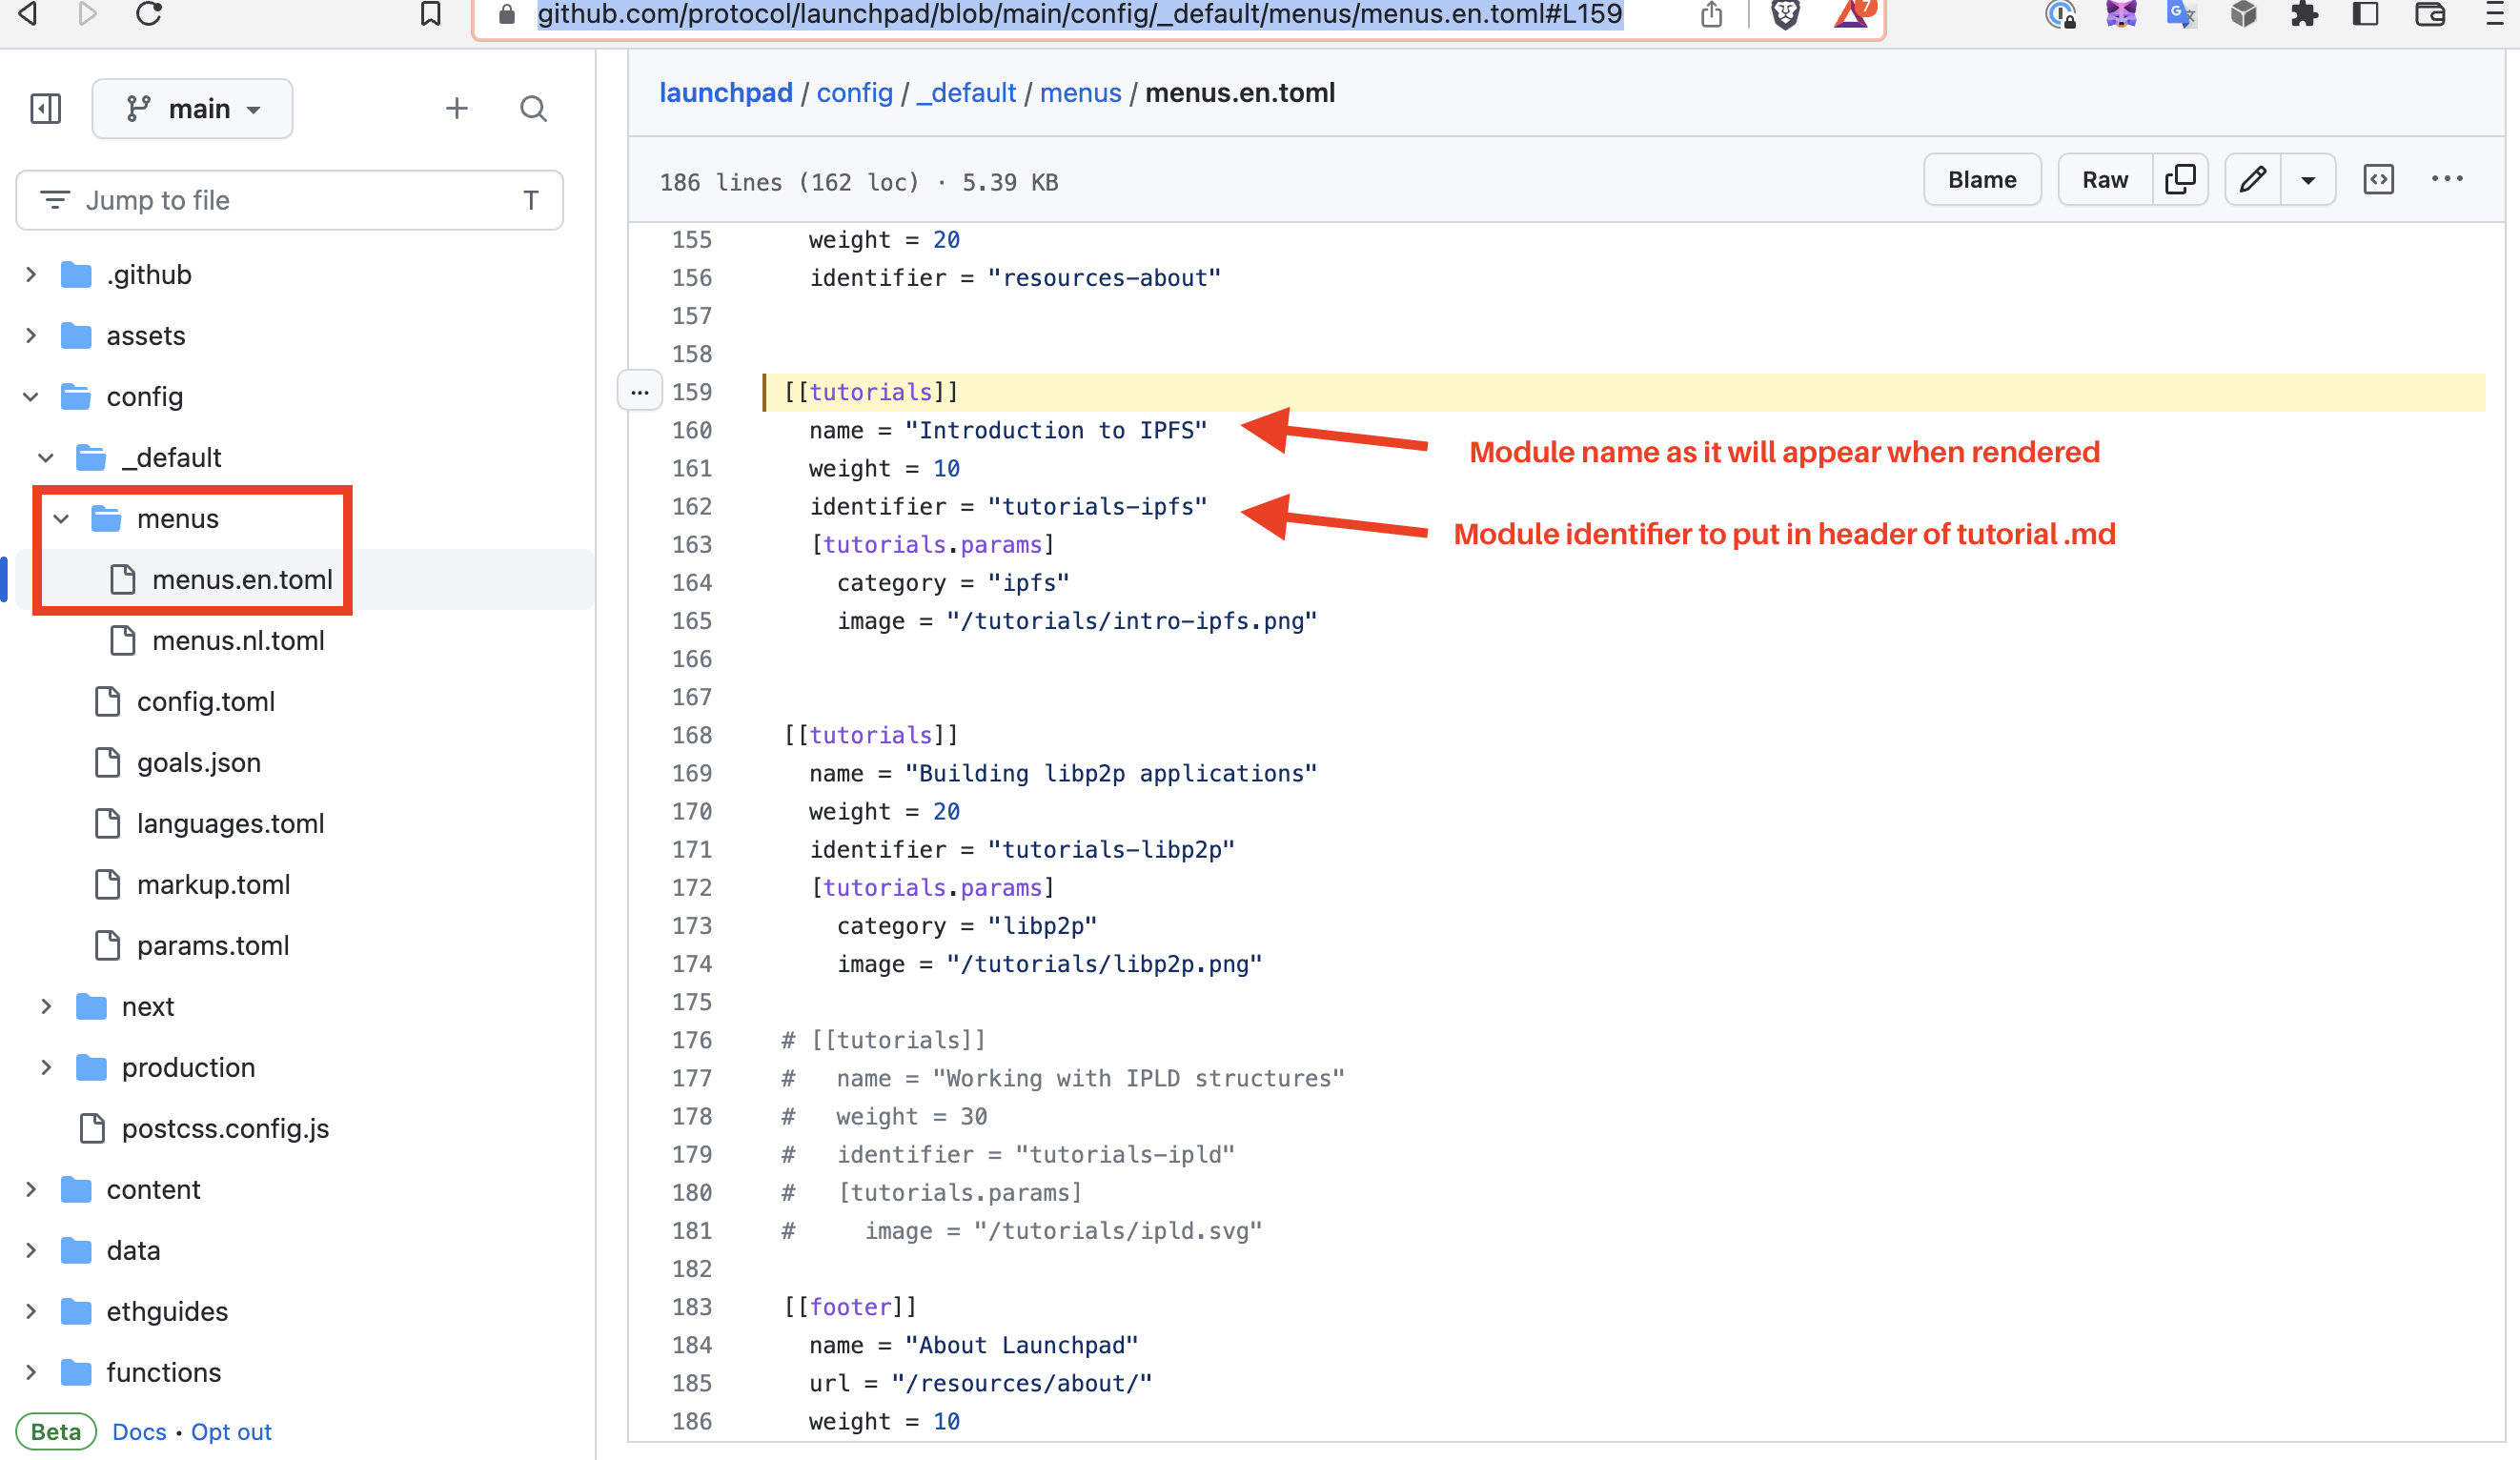Open Google Translate extension icon
This screenshot has height=1460, width=2520.
pyautogui.click(x=2181, y=14)
